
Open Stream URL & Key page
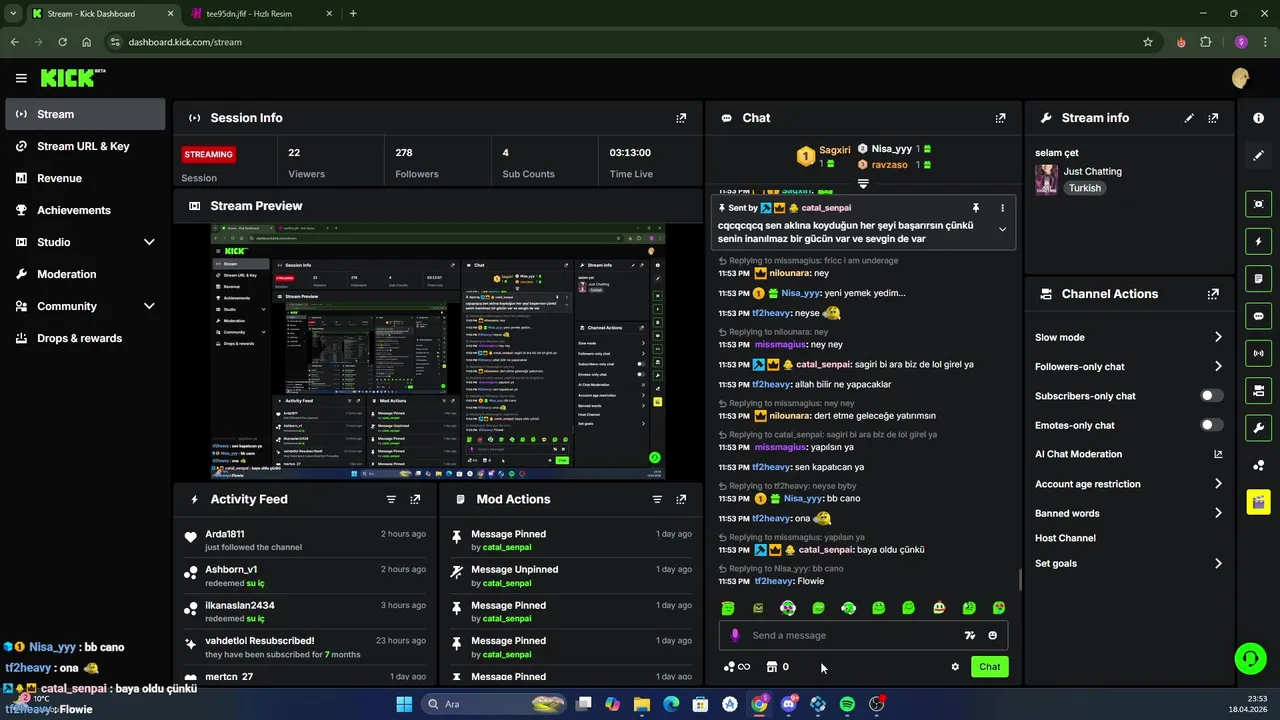click(x=85, y=146)
